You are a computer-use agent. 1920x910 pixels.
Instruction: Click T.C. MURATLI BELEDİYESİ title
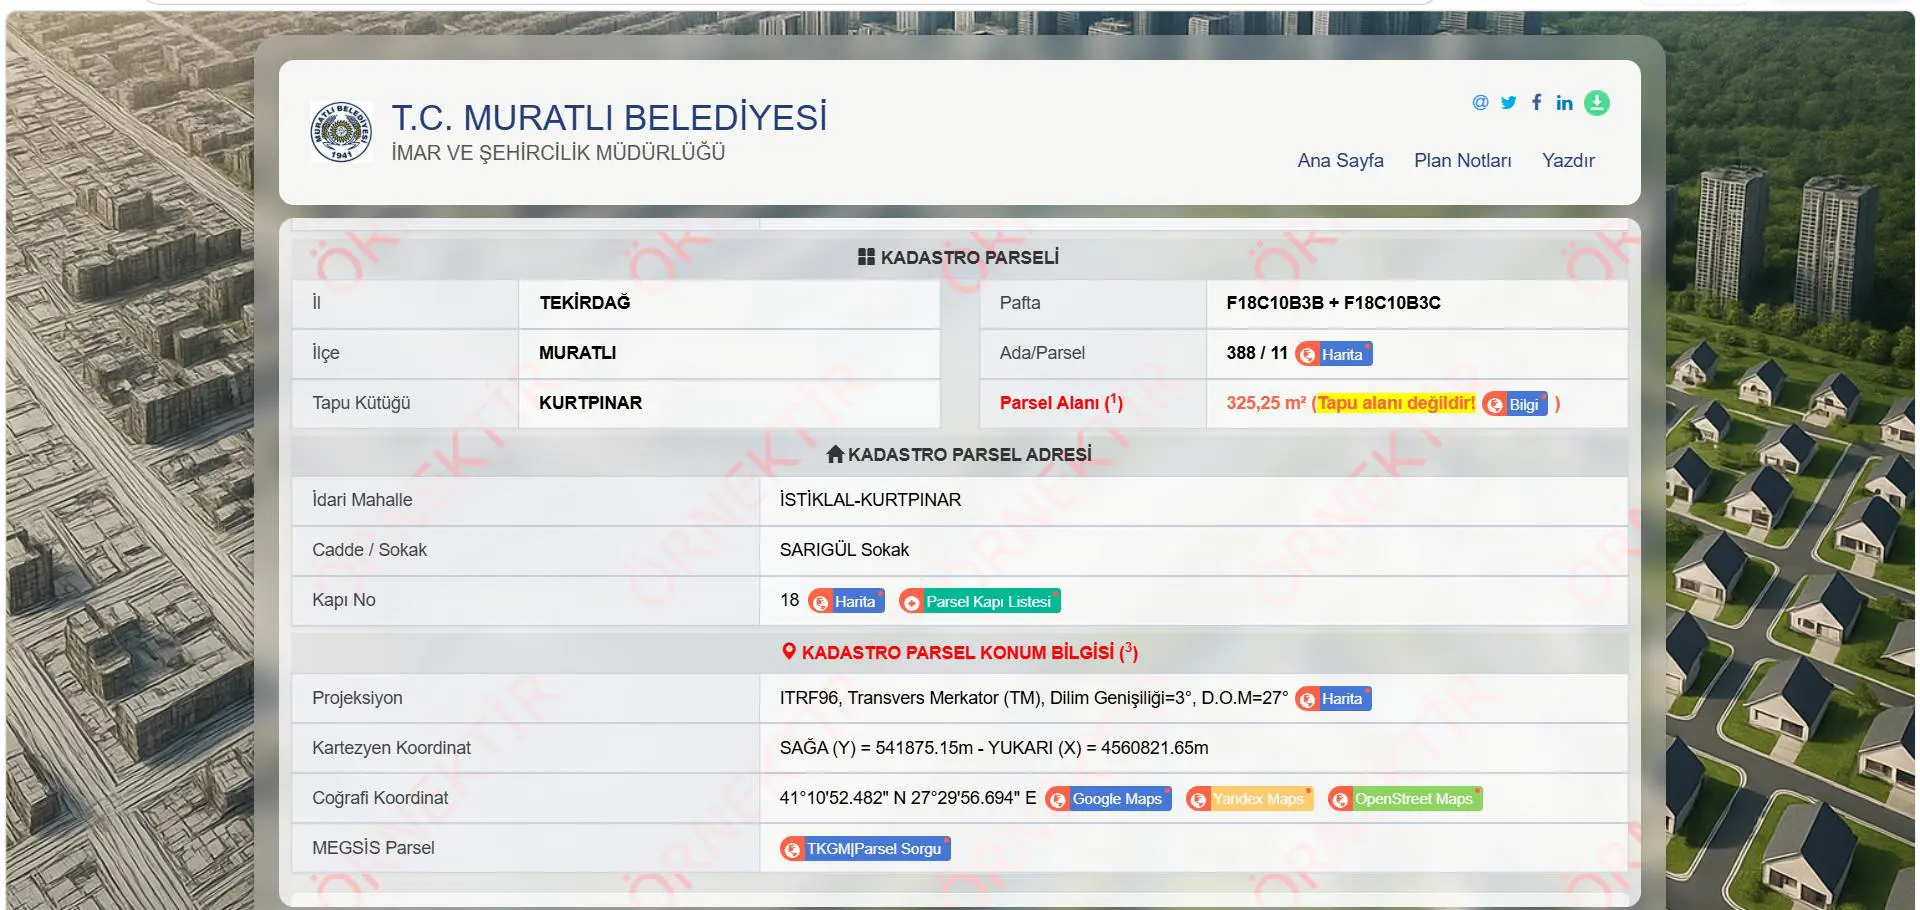[x=609, y=118]
